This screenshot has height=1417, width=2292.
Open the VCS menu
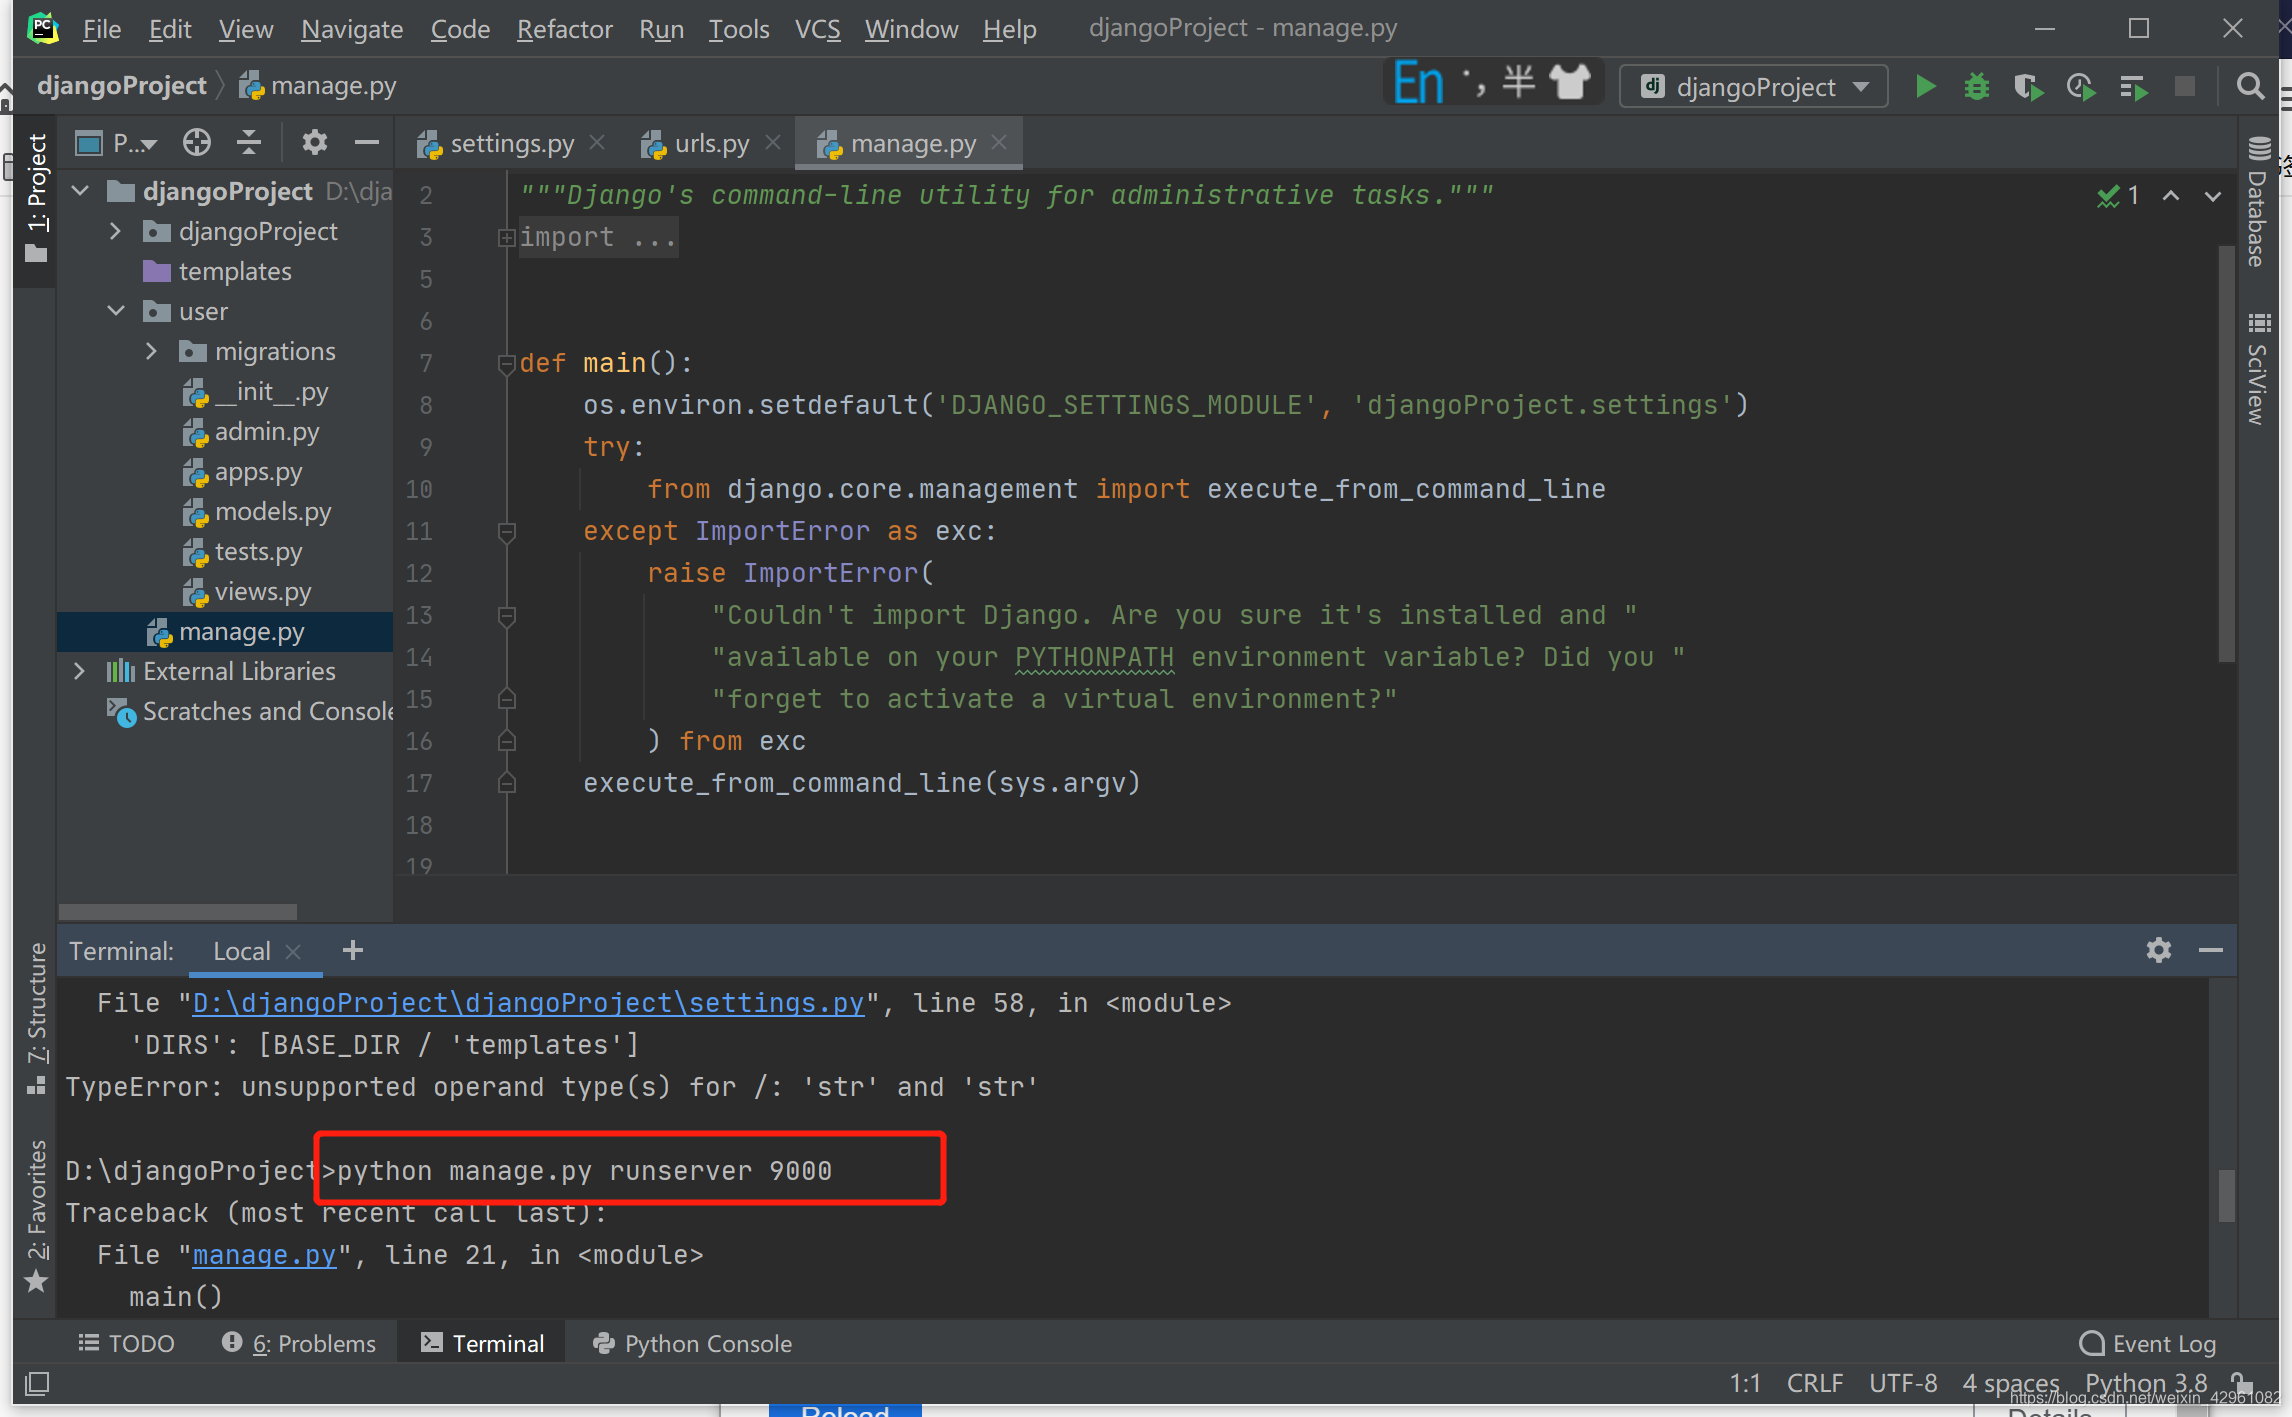pos(817,29)
